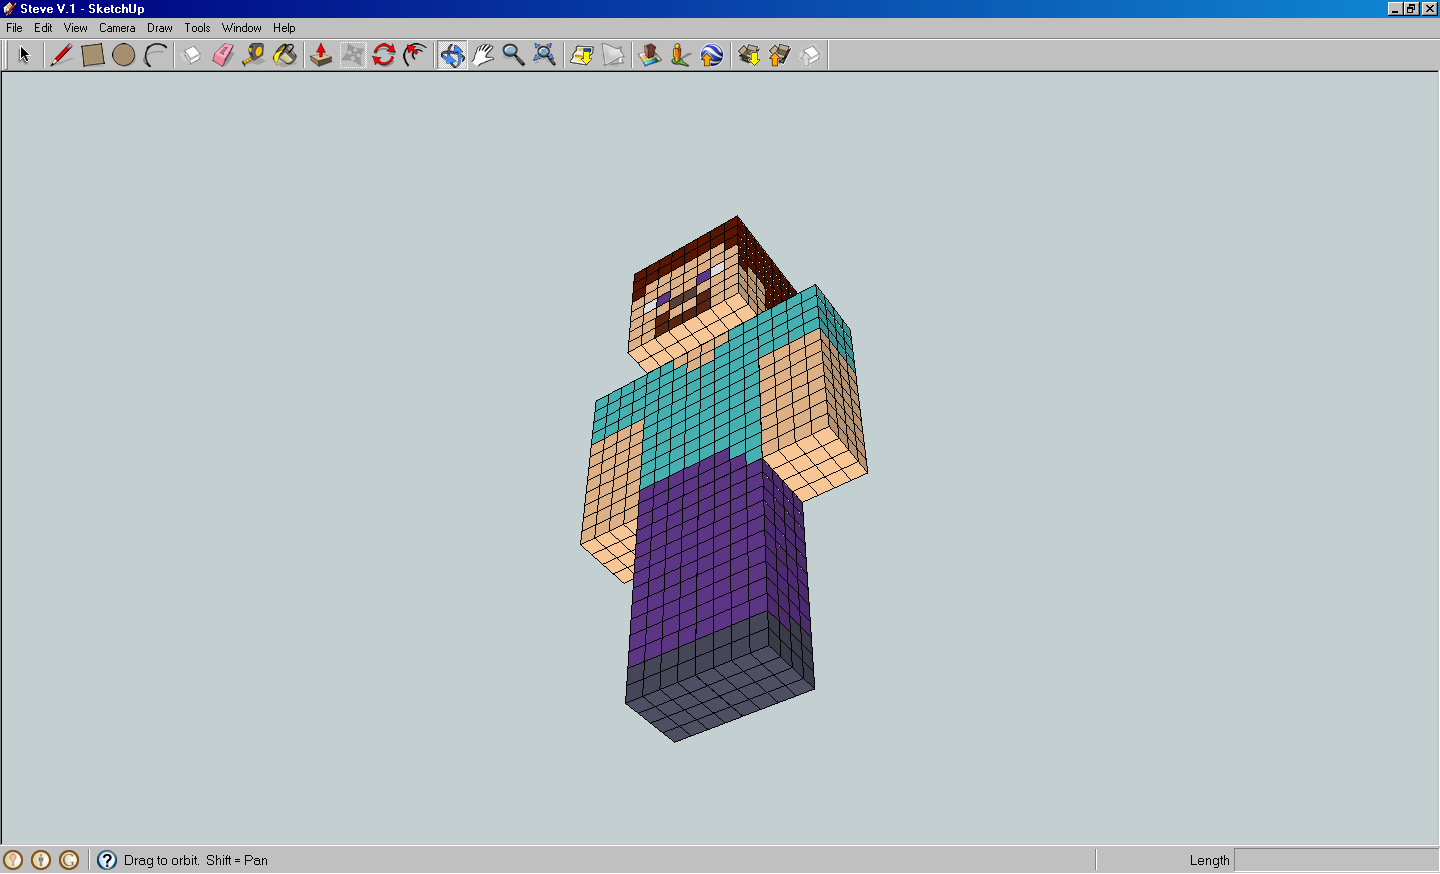Click Get Models from 3D Warehouse

coord(747,55)
